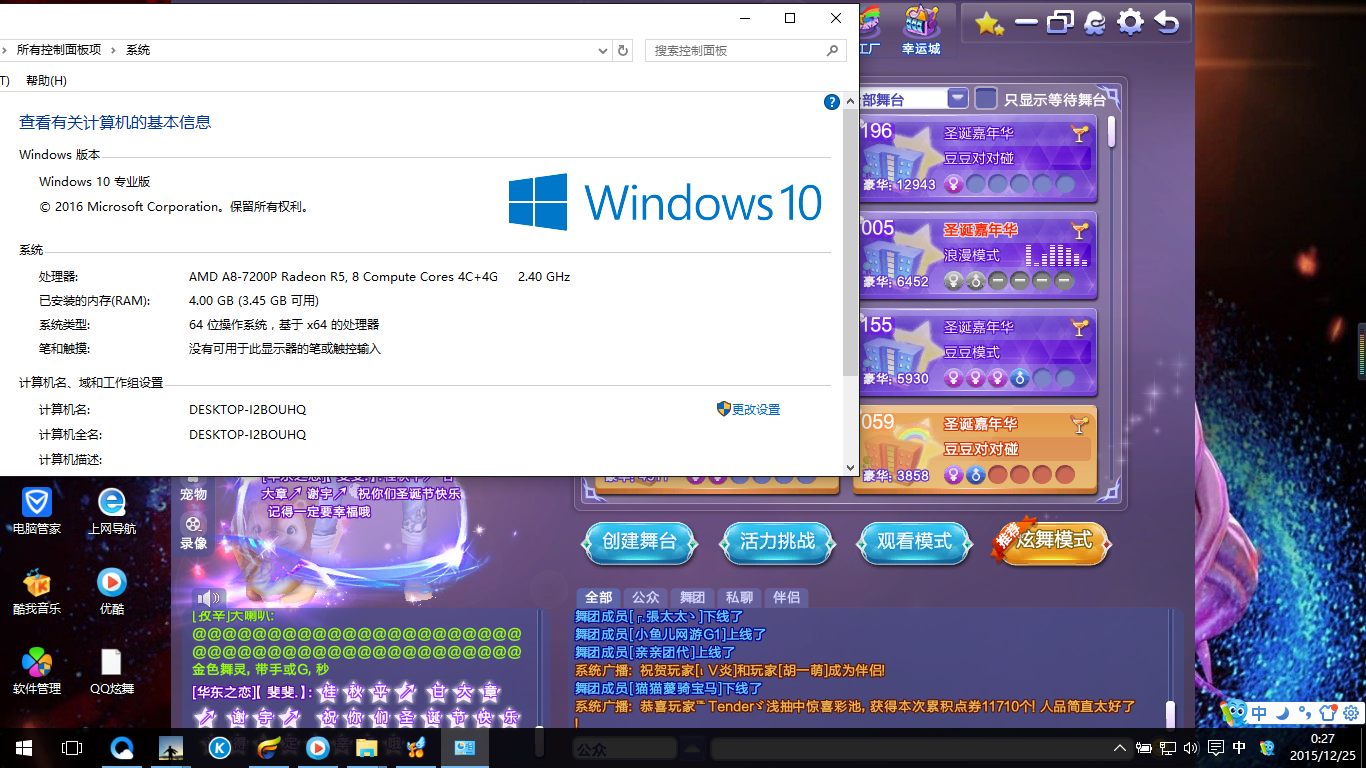The image size is (1366, 768).
Task: Open game settings gear icon
Action: (x=1130, y=23)
